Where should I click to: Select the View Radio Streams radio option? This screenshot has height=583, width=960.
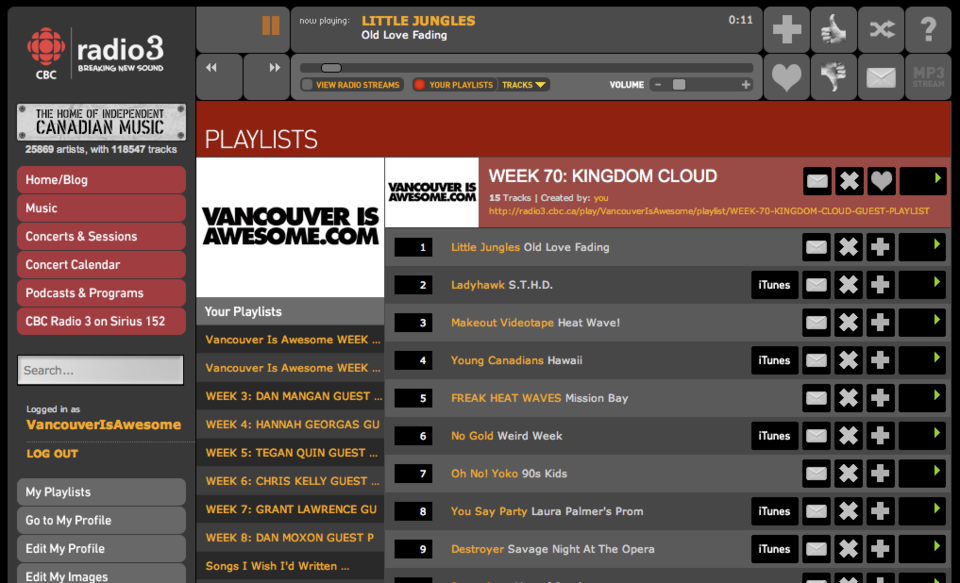(307, 85)
